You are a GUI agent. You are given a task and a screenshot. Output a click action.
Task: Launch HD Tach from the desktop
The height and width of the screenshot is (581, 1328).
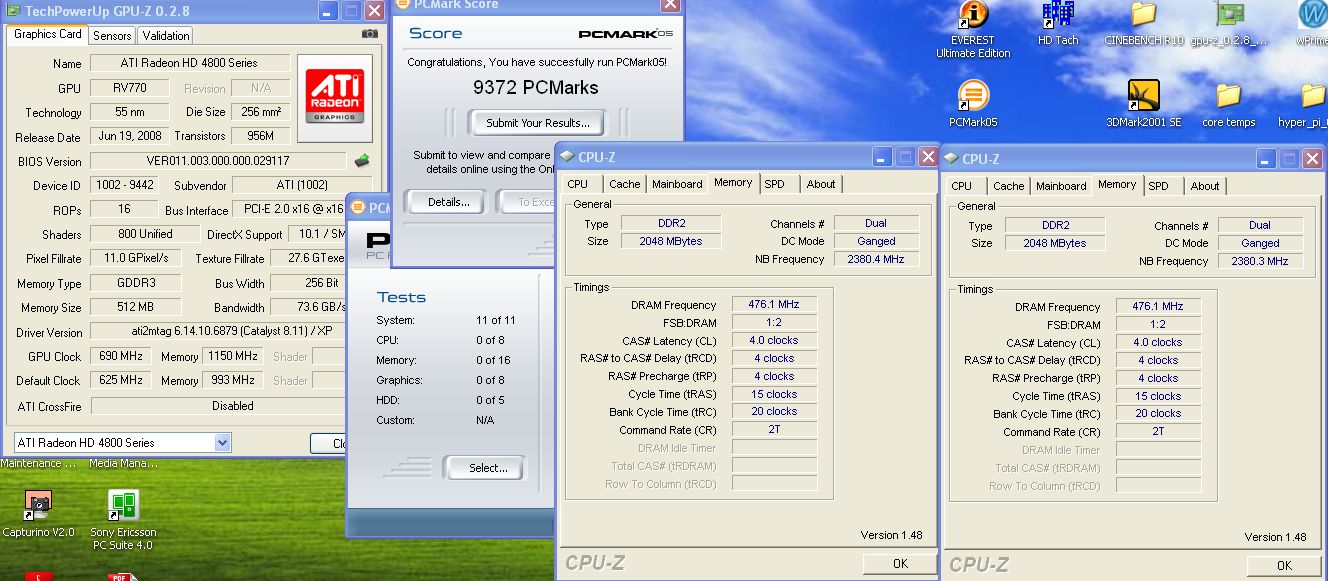[x=1058, y=24]
